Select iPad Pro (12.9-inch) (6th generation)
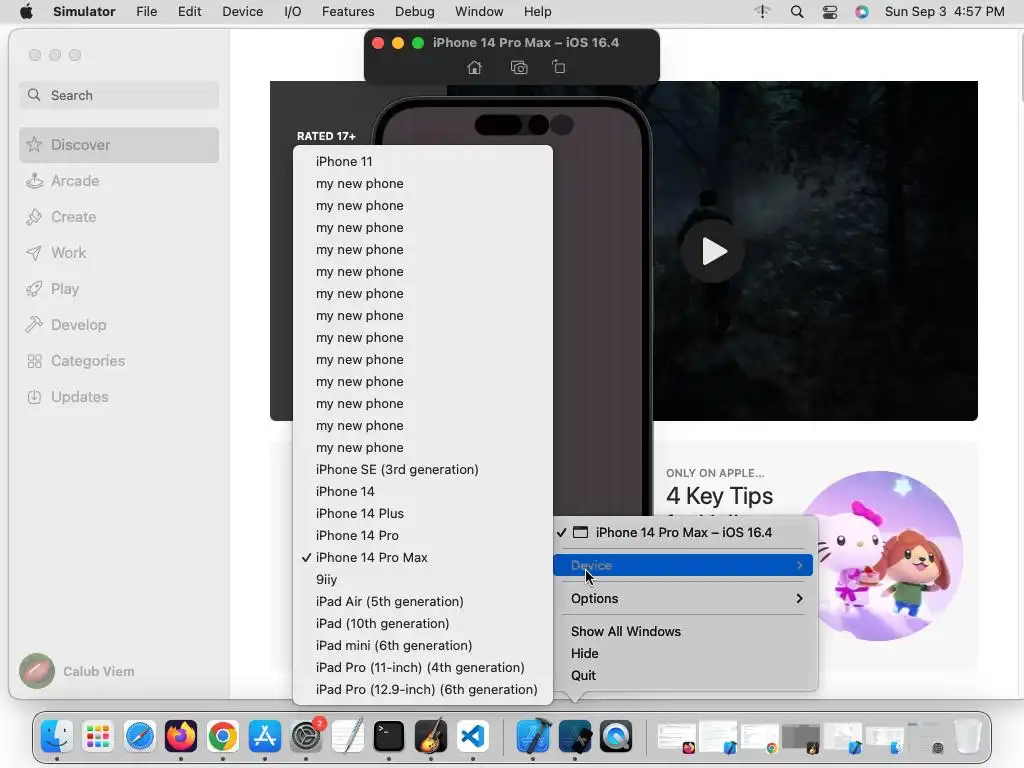 pos(423,690)
